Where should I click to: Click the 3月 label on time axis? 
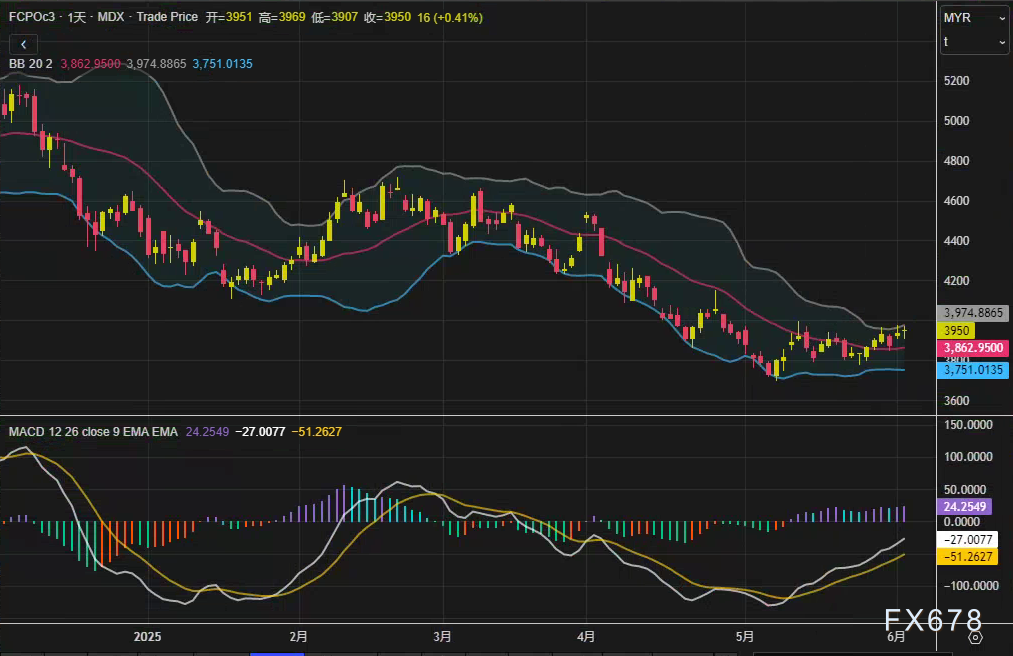(443, 636)
